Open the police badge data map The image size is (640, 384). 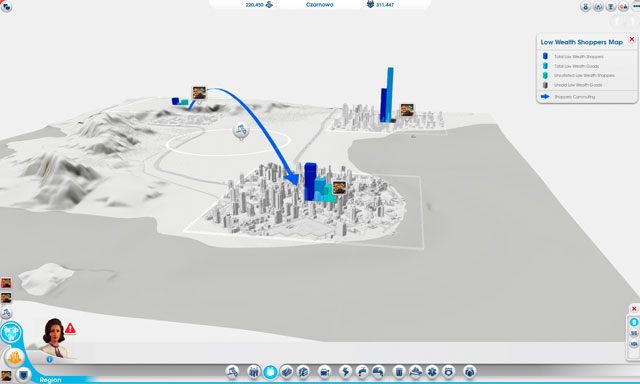[449, 372]
